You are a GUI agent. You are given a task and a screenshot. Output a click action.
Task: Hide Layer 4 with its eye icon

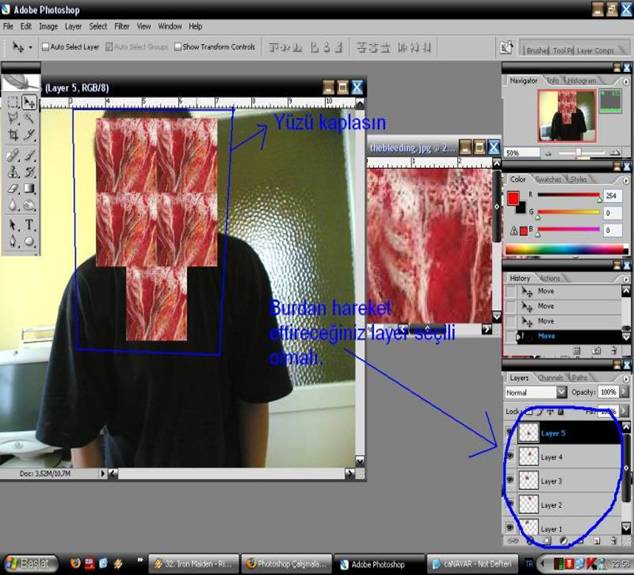(510, 456)
